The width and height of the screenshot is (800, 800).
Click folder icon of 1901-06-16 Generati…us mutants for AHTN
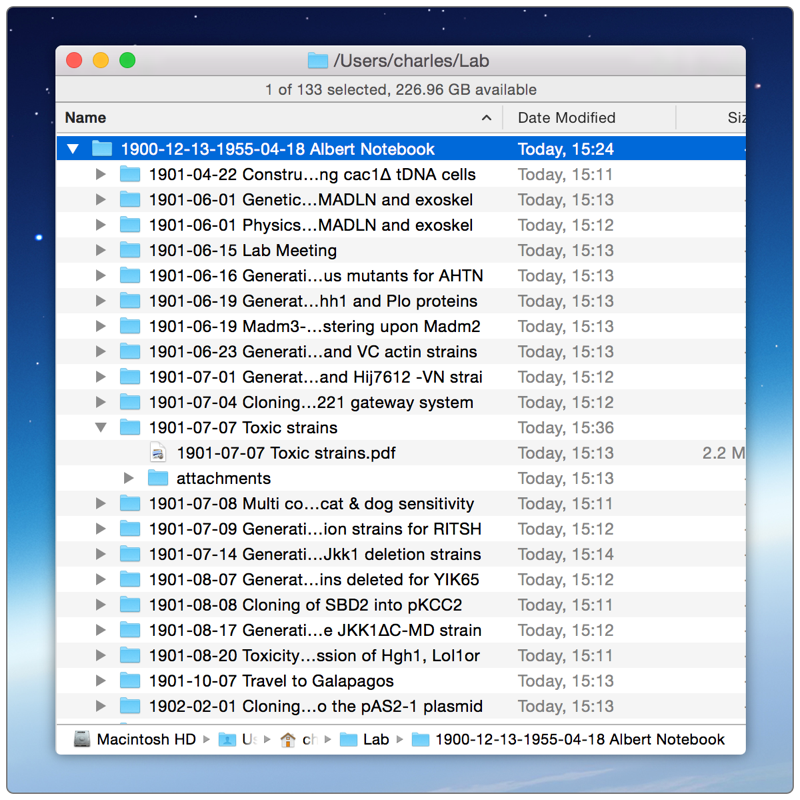point(130,276)
